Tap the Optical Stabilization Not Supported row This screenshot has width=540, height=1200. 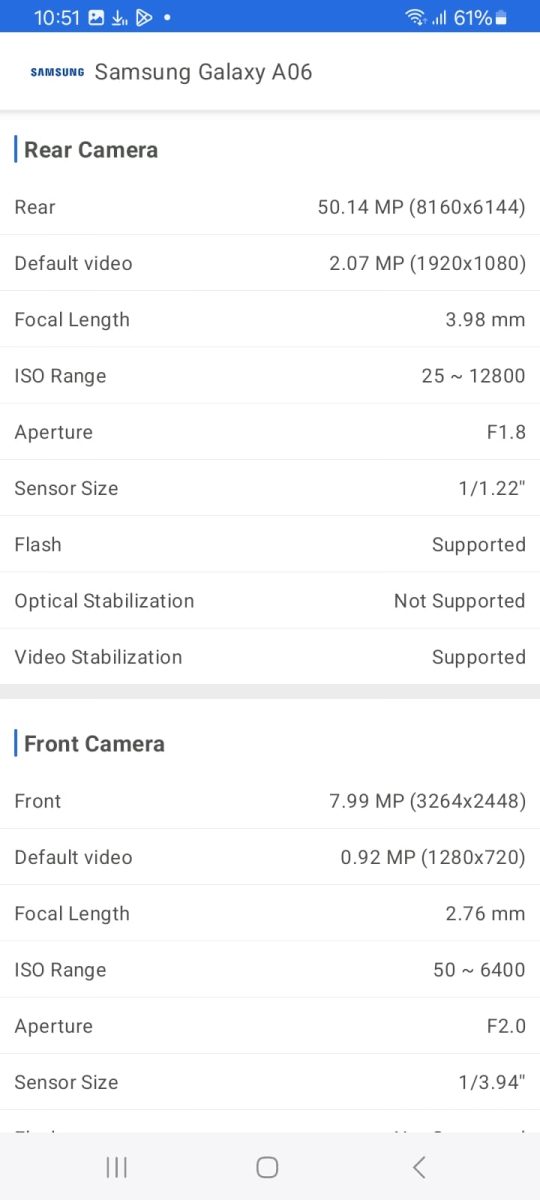[270, 601]
